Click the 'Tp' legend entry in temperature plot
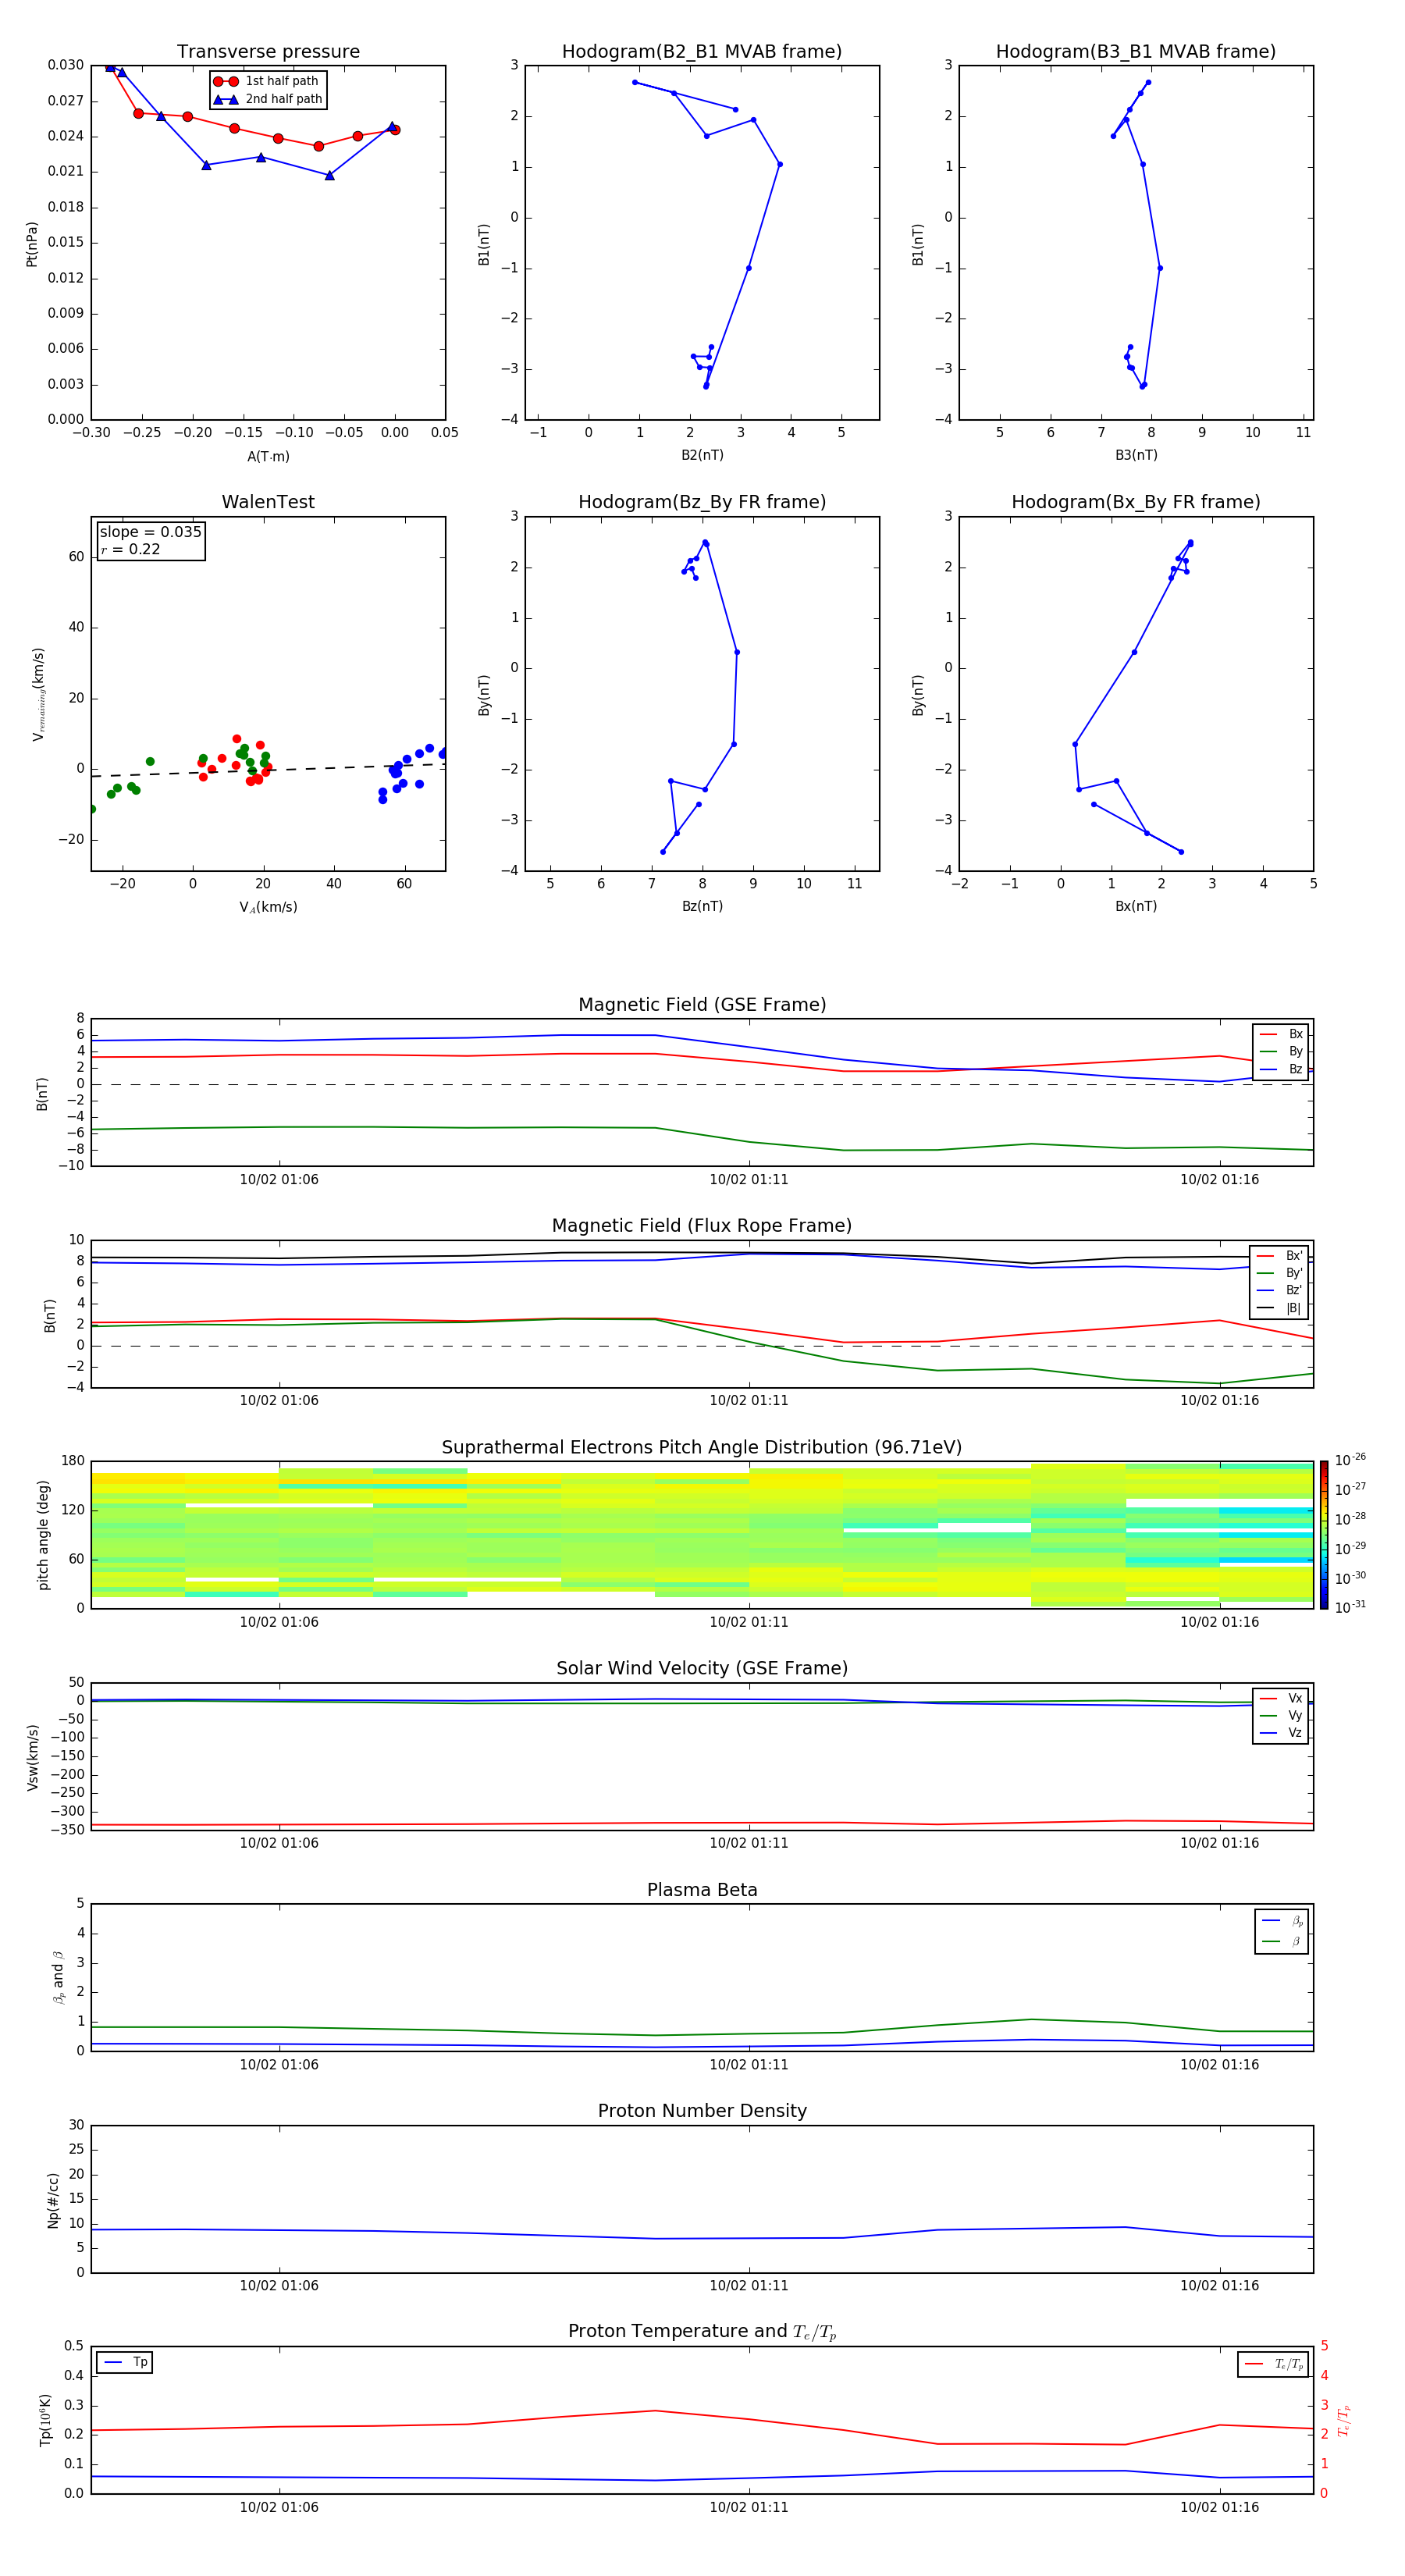This screenshot has width=1405, height=2576. pos(125,2362)
